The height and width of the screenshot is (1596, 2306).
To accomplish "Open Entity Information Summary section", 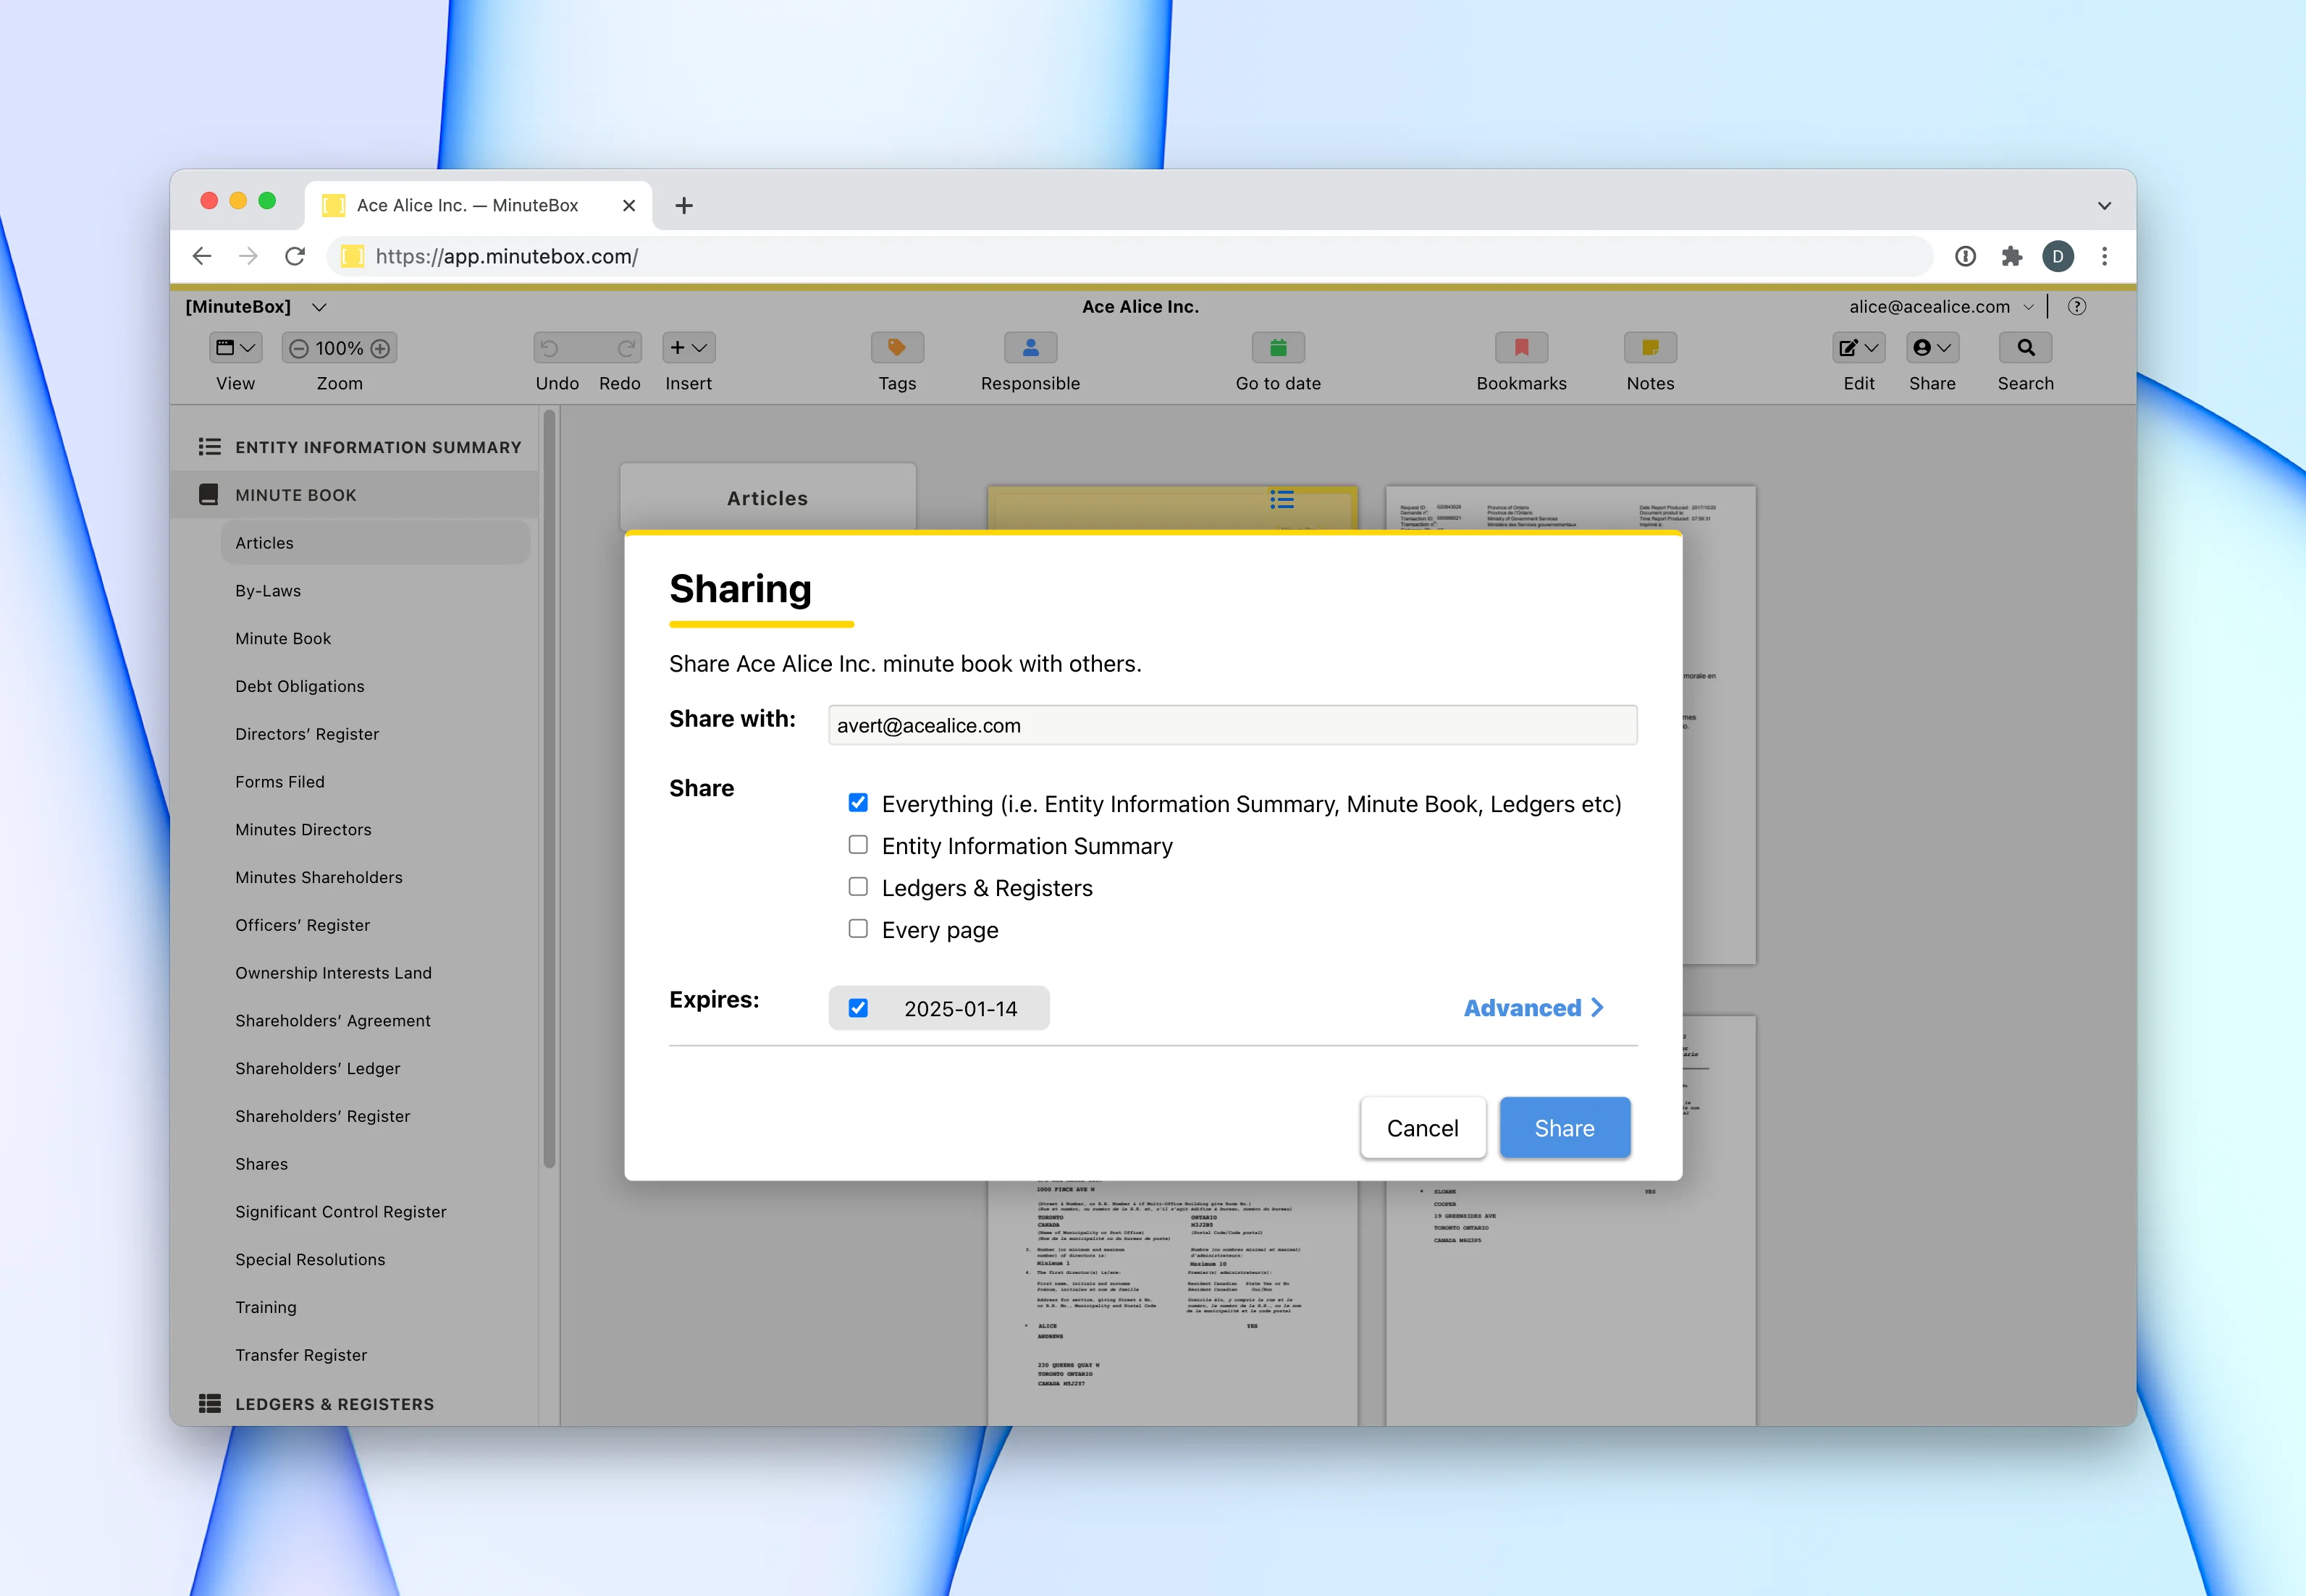I will (378, 447).
